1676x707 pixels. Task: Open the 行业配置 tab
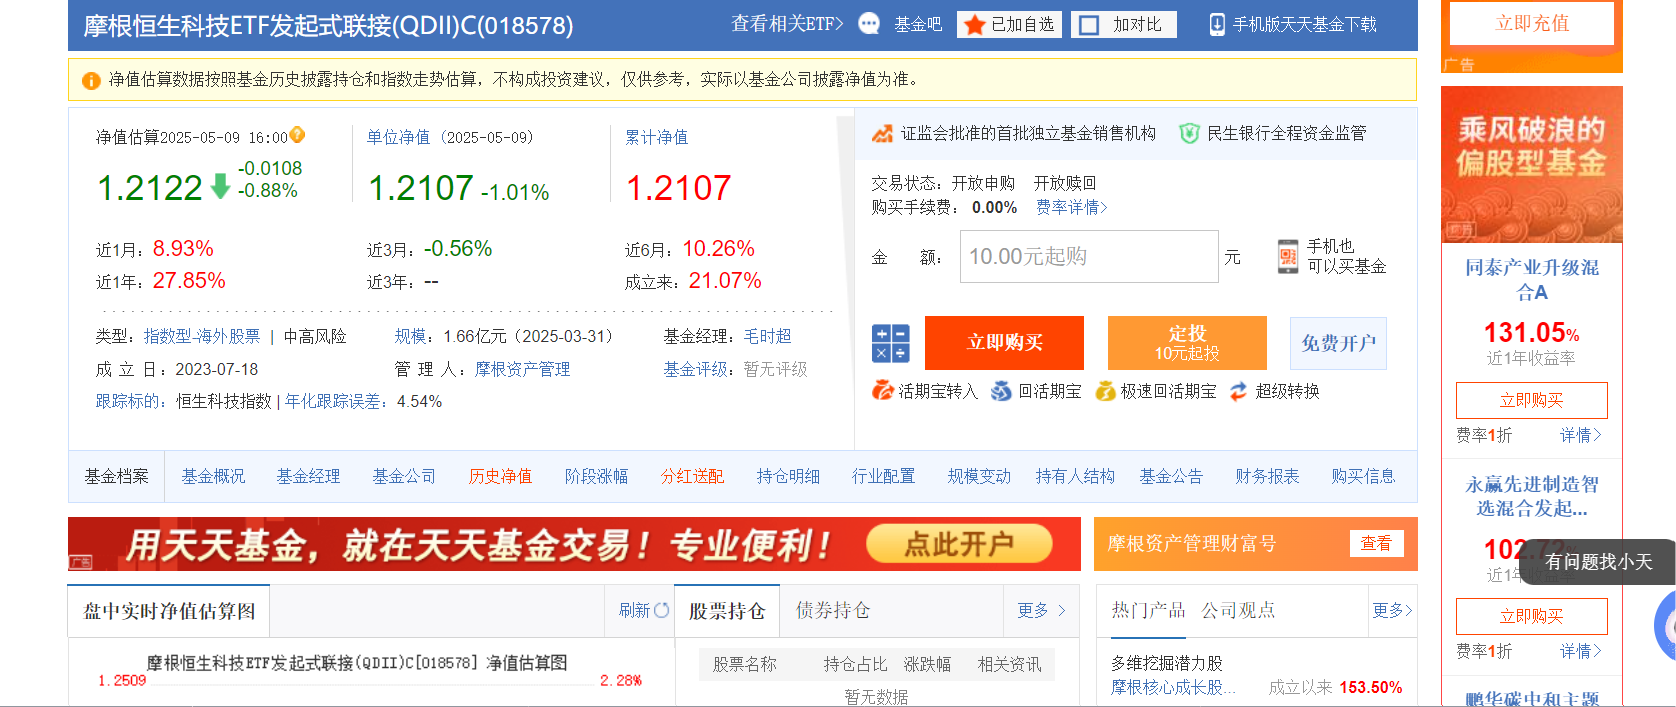884,476
